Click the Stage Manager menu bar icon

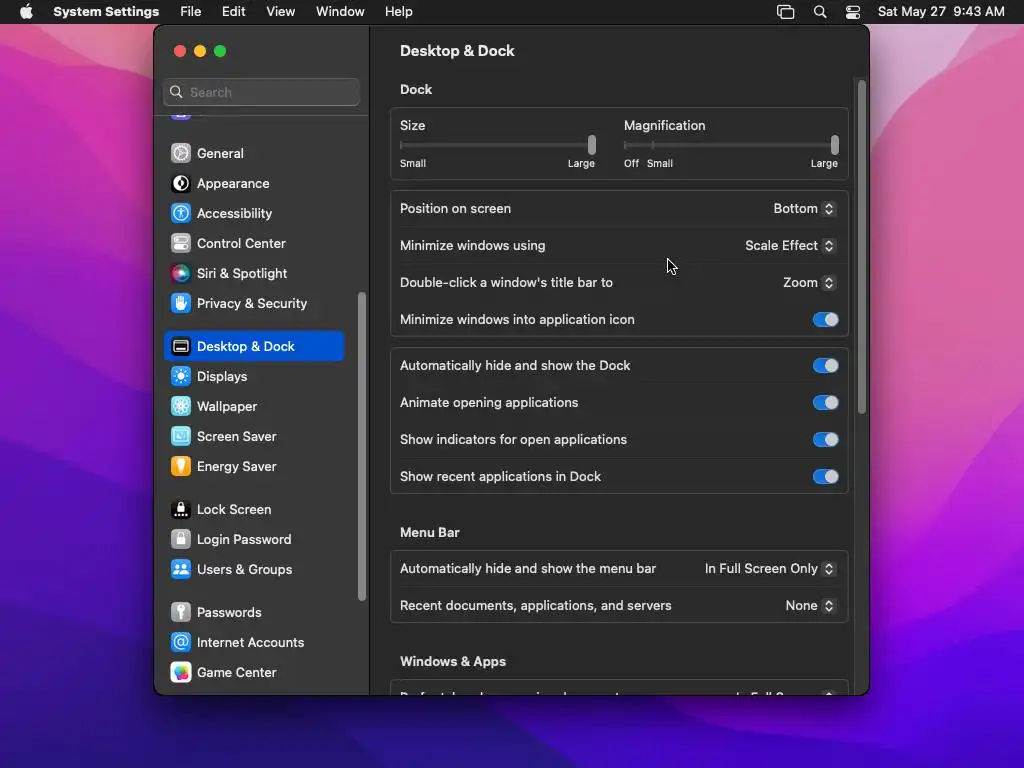pyautogui.click(x=786, y=12)
